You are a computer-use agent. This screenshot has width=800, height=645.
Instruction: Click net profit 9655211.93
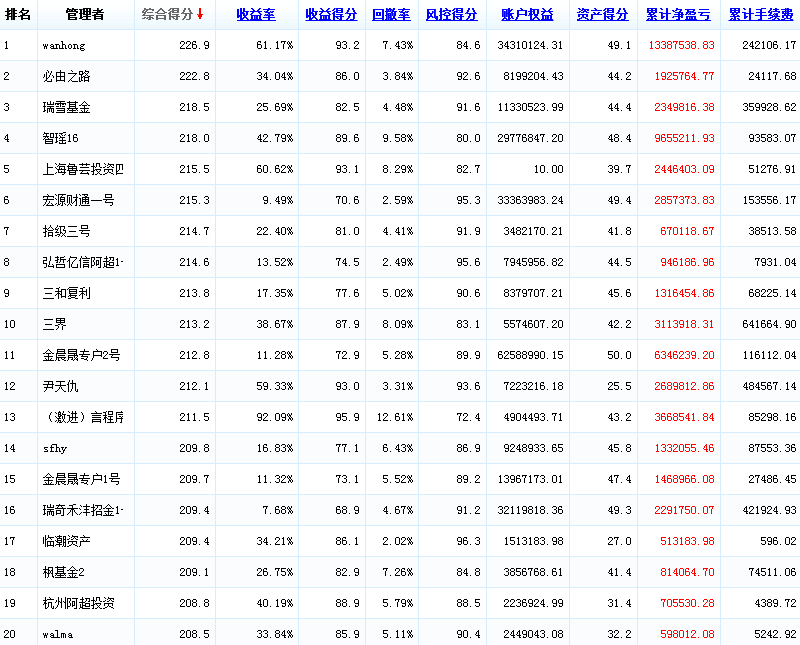684,138
